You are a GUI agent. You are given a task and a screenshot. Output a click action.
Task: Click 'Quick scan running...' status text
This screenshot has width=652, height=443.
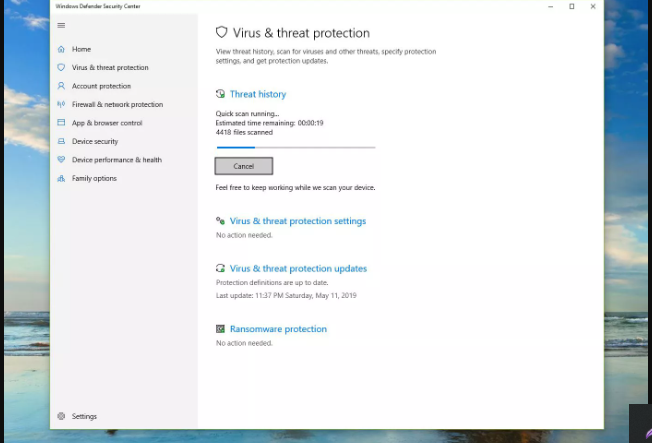click(x=247, y=114)
